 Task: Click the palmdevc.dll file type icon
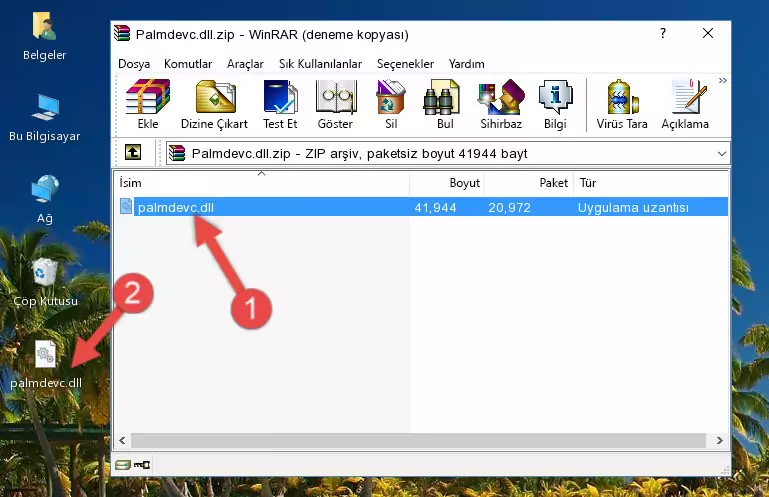coord(126,207)
